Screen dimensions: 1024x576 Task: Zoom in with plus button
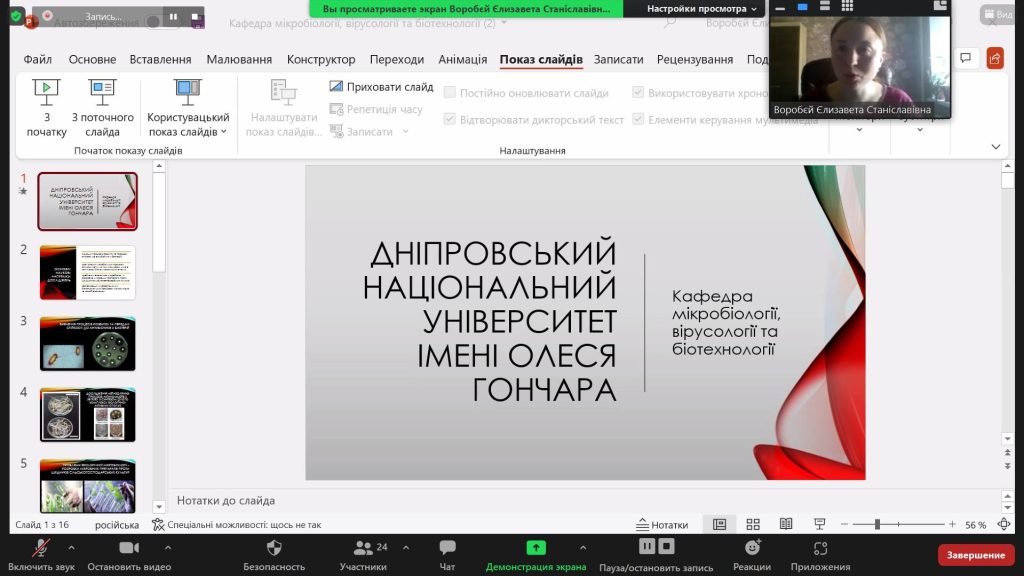952,524
